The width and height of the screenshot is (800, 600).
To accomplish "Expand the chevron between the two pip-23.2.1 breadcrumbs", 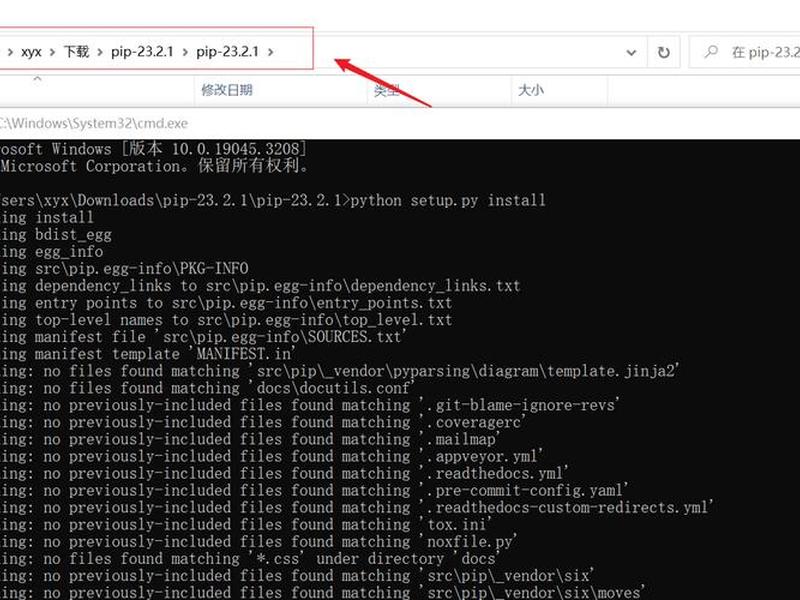I will pos(185,52).
